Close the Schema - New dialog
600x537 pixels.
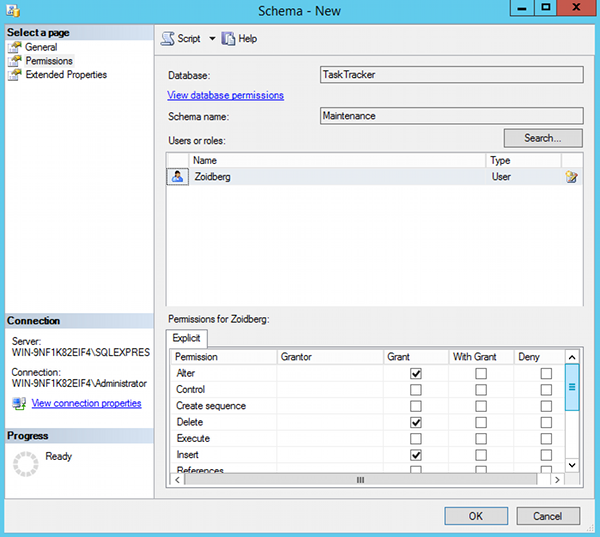click(576, 7)
